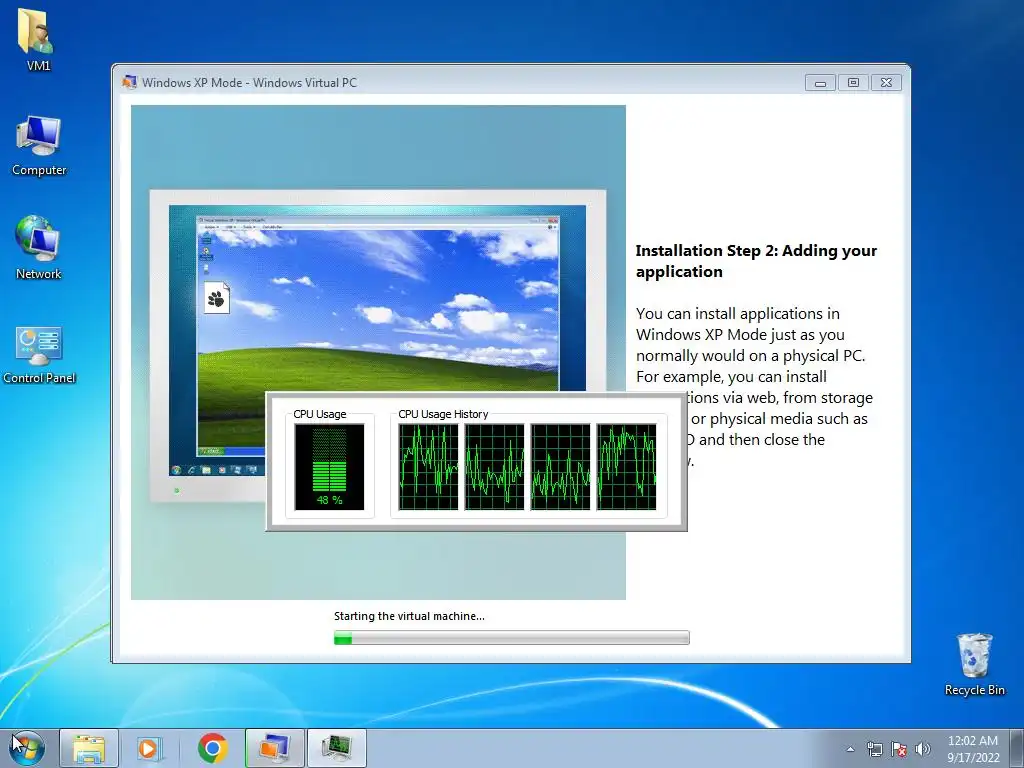Select the Windows Virtual PC taskbar button
The image size is (1024, 768).
[275, 748]
